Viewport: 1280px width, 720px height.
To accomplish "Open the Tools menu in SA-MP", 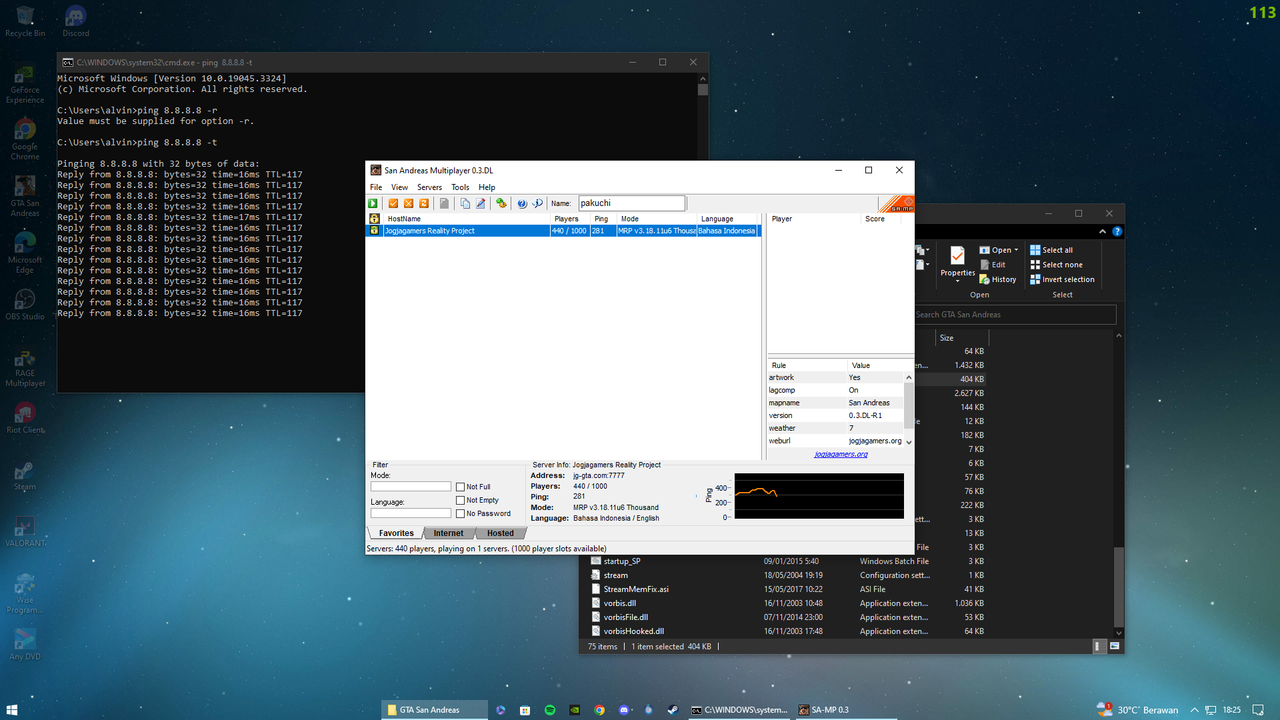I will pos(460,187).
